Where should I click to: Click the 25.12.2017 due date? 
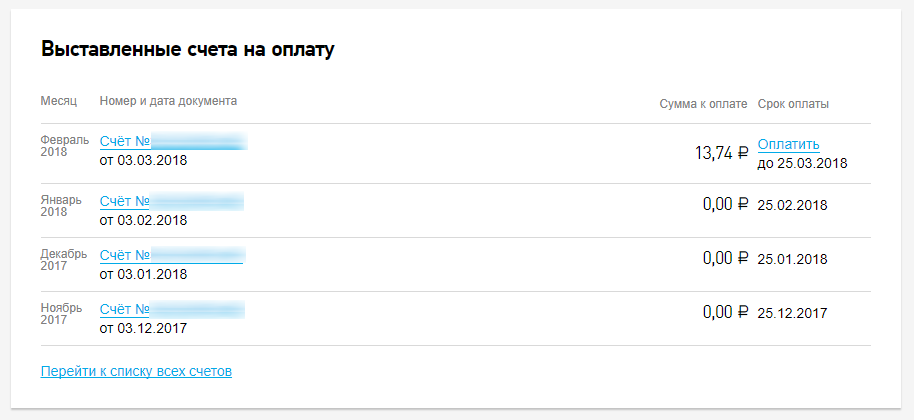point(792,314)
